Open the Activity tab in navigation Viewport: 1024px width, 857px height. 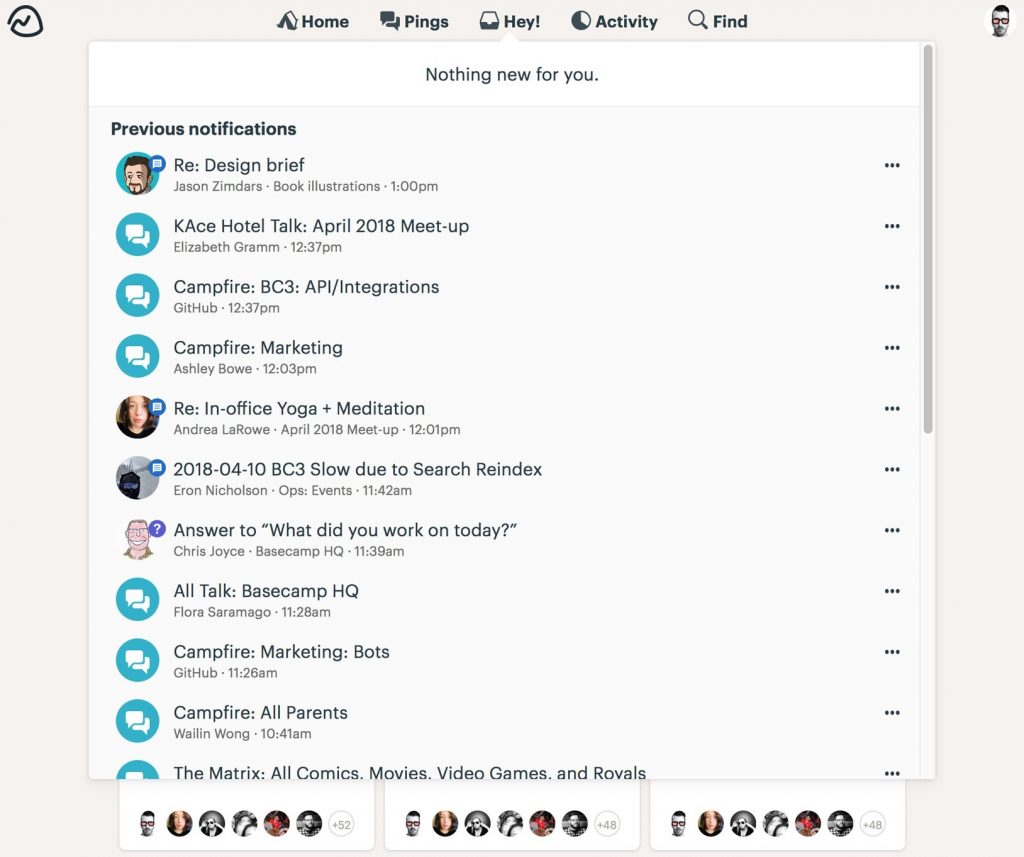pyautogui.click(x=615, y=21)
